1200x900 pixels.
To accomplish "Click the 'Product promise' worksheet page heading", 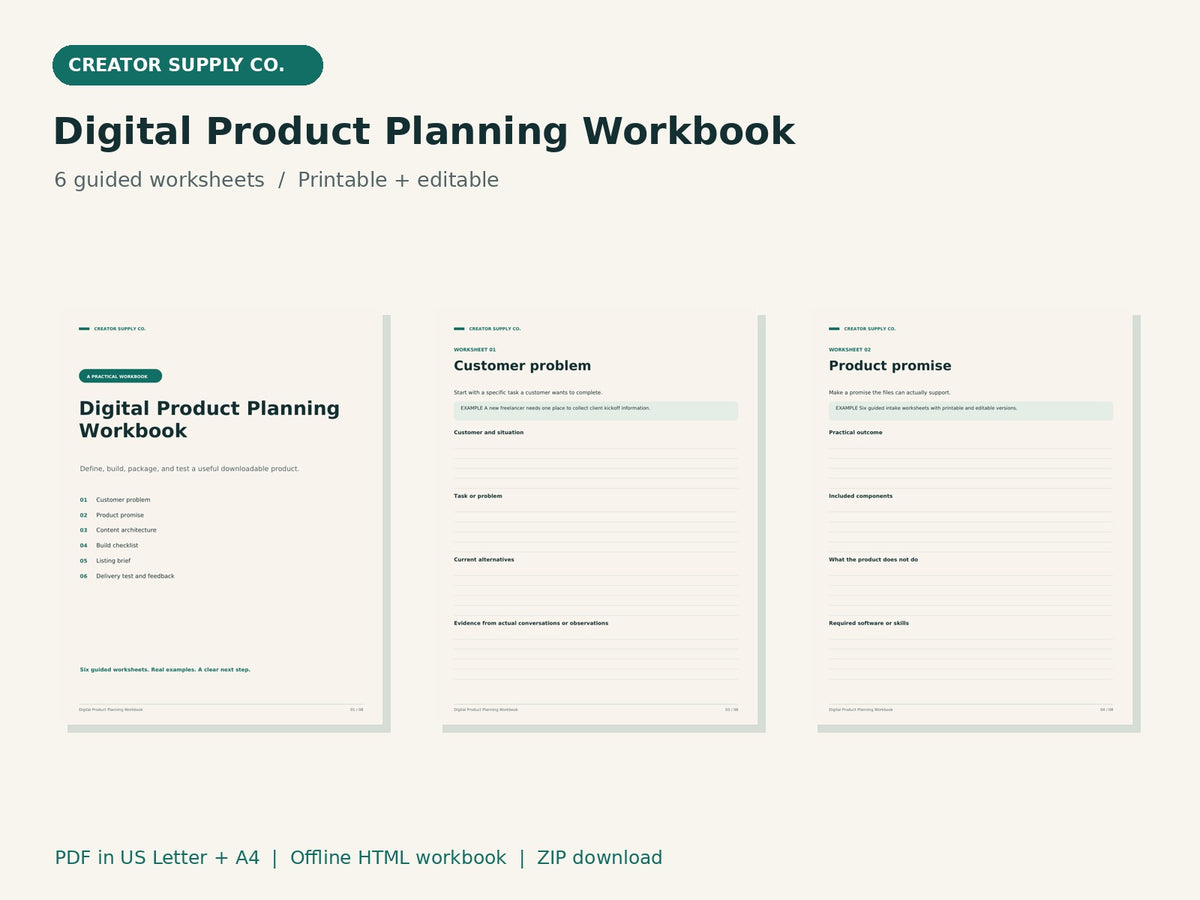I will point(890,366).
